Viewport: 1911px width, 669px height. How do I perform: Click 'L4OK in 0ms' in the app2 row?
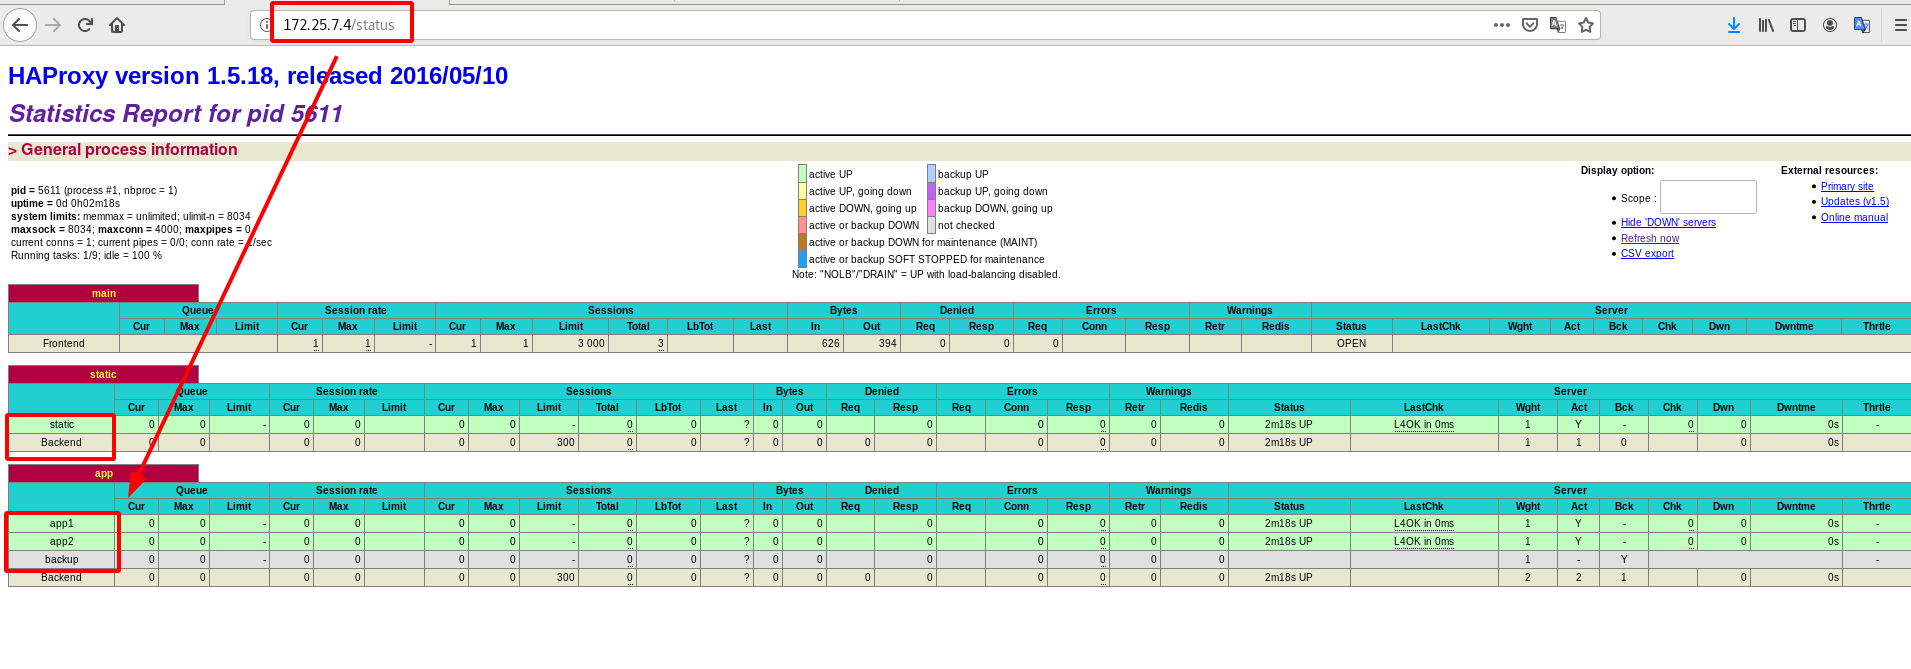point(1424,541)
